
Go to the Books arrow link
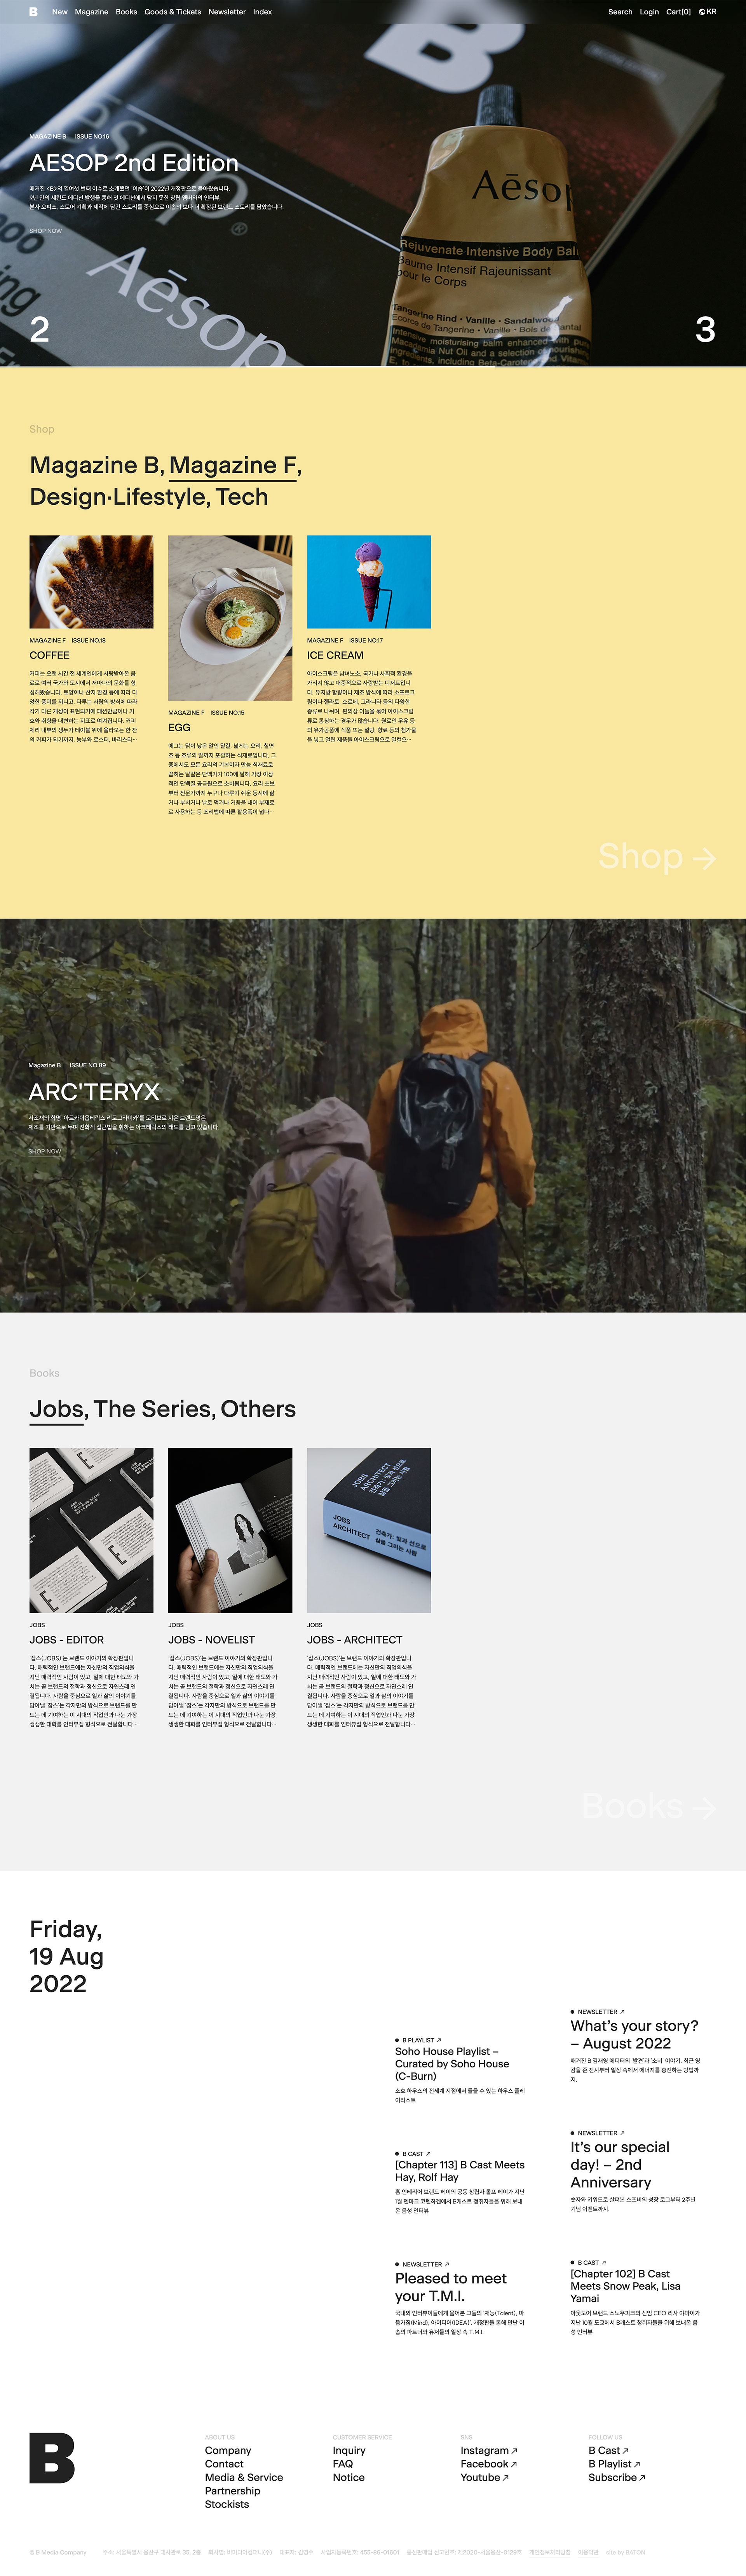(x=649, y=1805)
